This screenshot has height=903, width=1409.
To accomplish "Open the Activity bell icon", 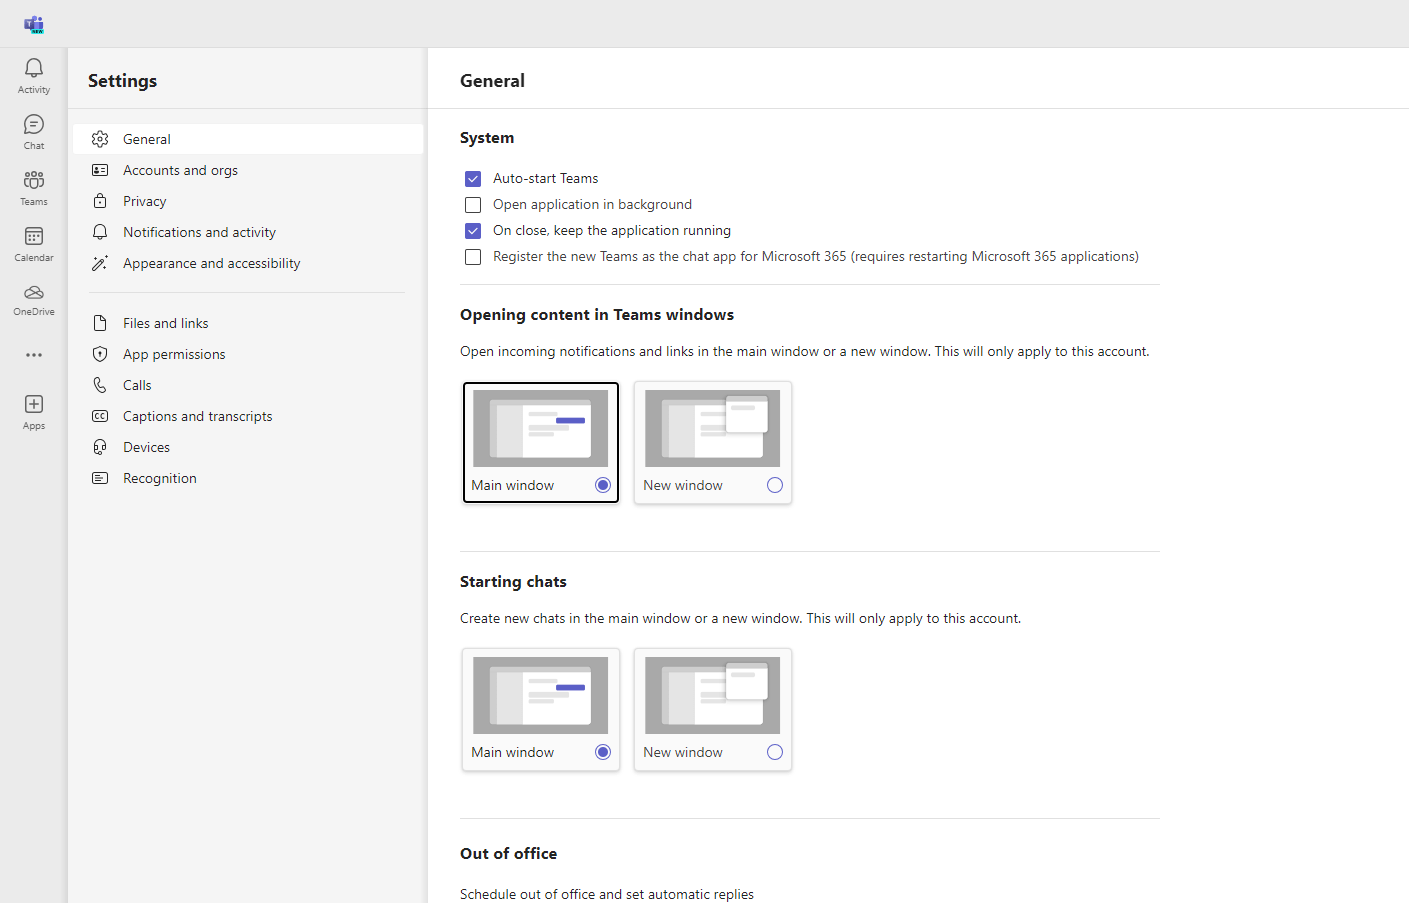I will coord(34,68).
